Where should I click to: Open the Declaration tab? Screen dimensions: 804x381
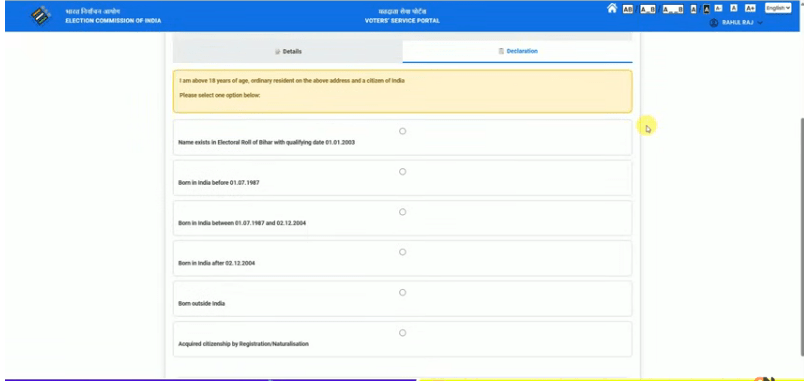point(517,51)
